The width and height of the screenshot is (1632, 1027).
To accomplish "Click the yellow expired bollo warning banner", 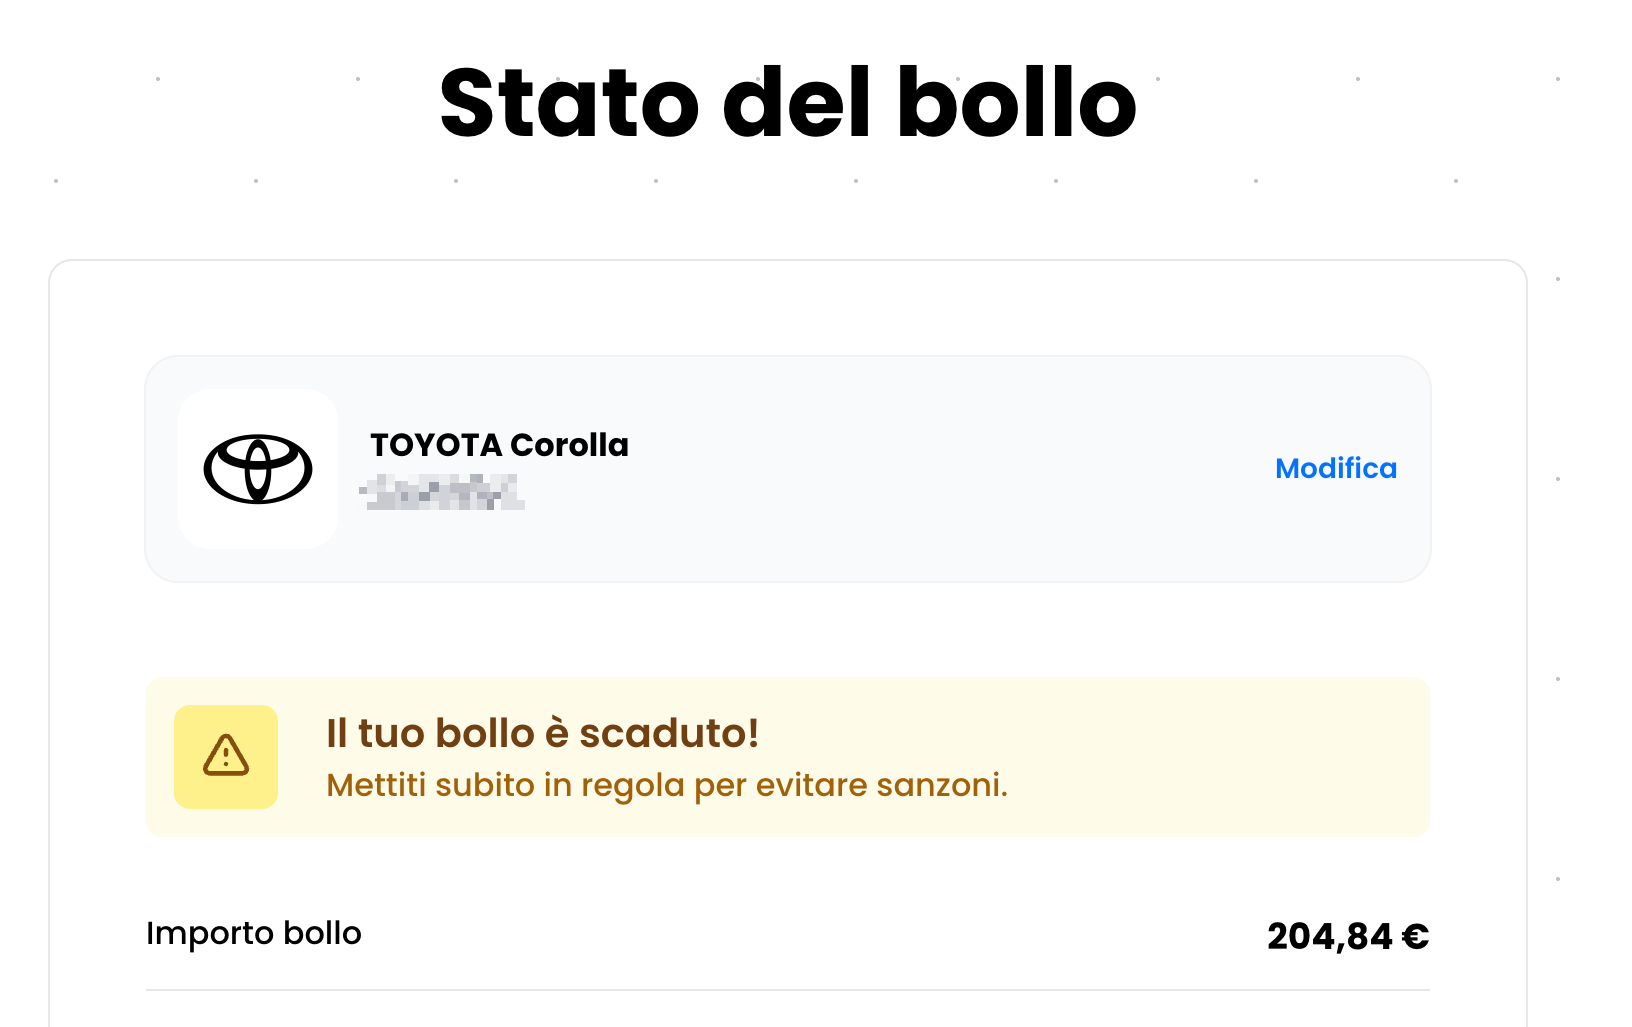I will point(789,757).
